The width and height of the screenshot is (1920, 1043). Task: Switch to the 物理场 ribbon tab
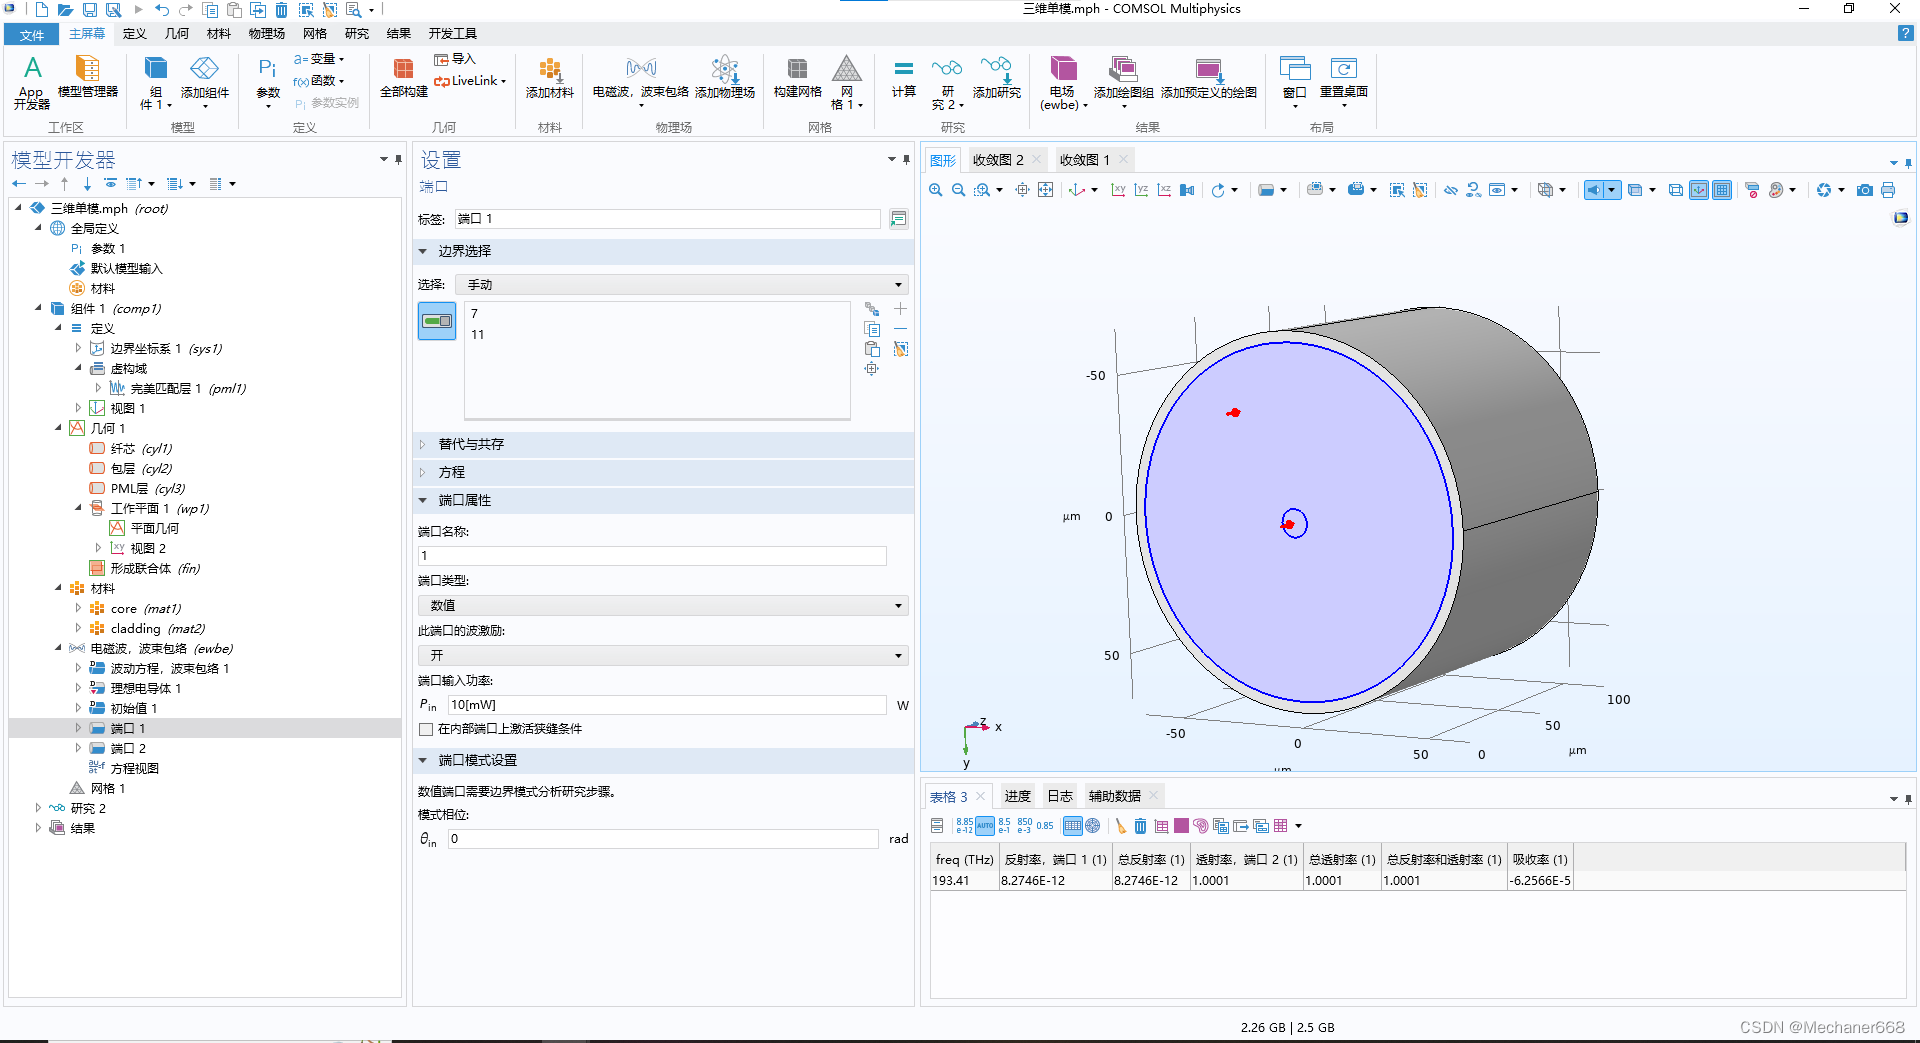(x=267, y=34)
